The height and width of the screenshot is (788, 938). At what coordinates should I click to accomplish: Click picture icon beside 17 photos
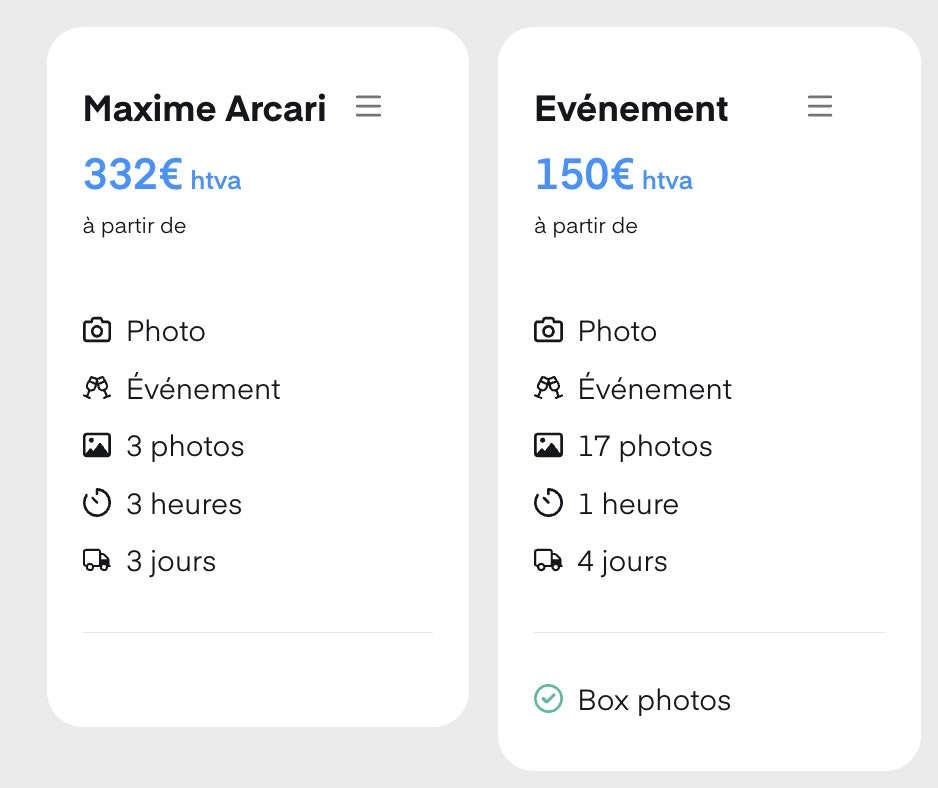(548, 445)
